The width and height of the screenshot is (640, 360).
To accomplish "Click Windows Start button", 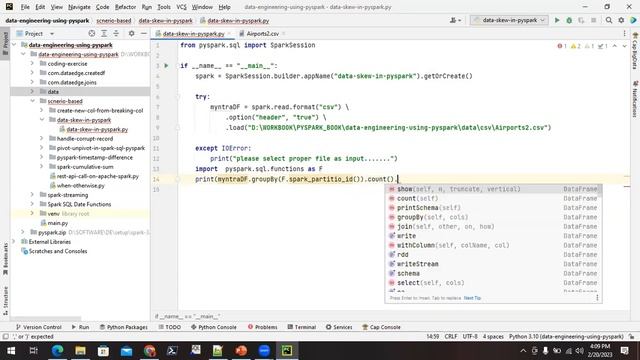I will [11, 351].
